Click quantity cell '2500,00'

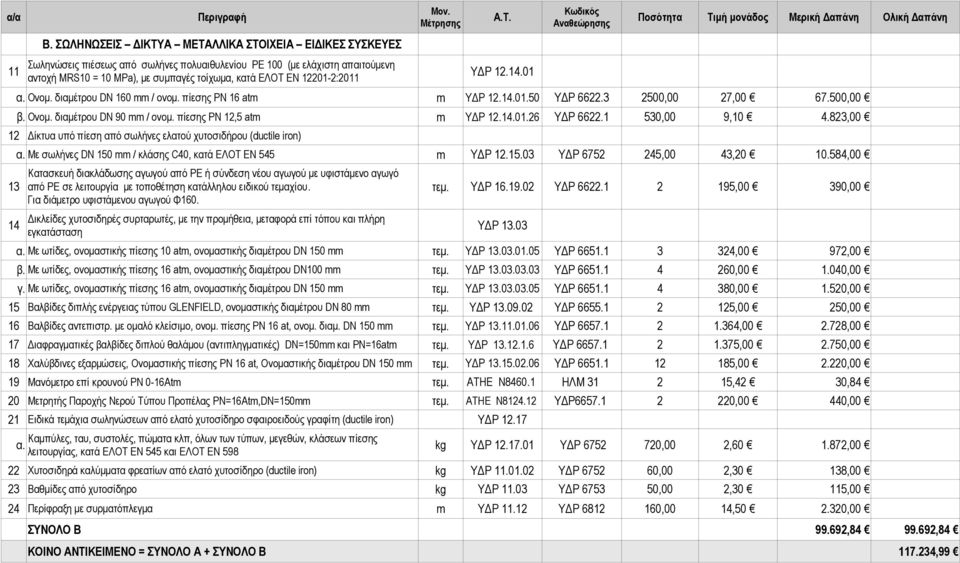[659, 97]
